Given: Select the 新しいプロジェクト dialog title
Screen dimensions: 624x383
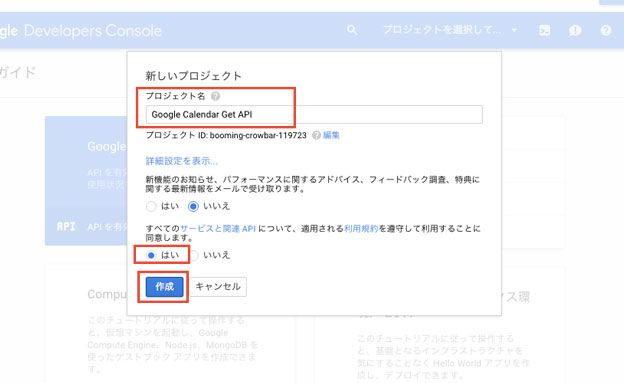Looking at the screenshot, I should tap(193, 76).
